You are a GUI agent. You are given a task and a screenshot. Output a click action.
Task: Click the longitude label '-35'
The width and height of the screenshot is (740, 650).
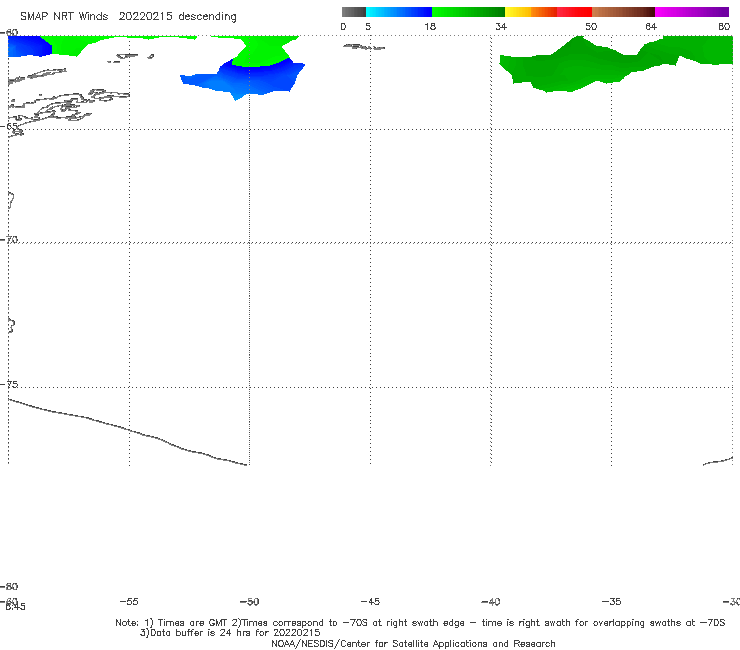click(611, 601)
